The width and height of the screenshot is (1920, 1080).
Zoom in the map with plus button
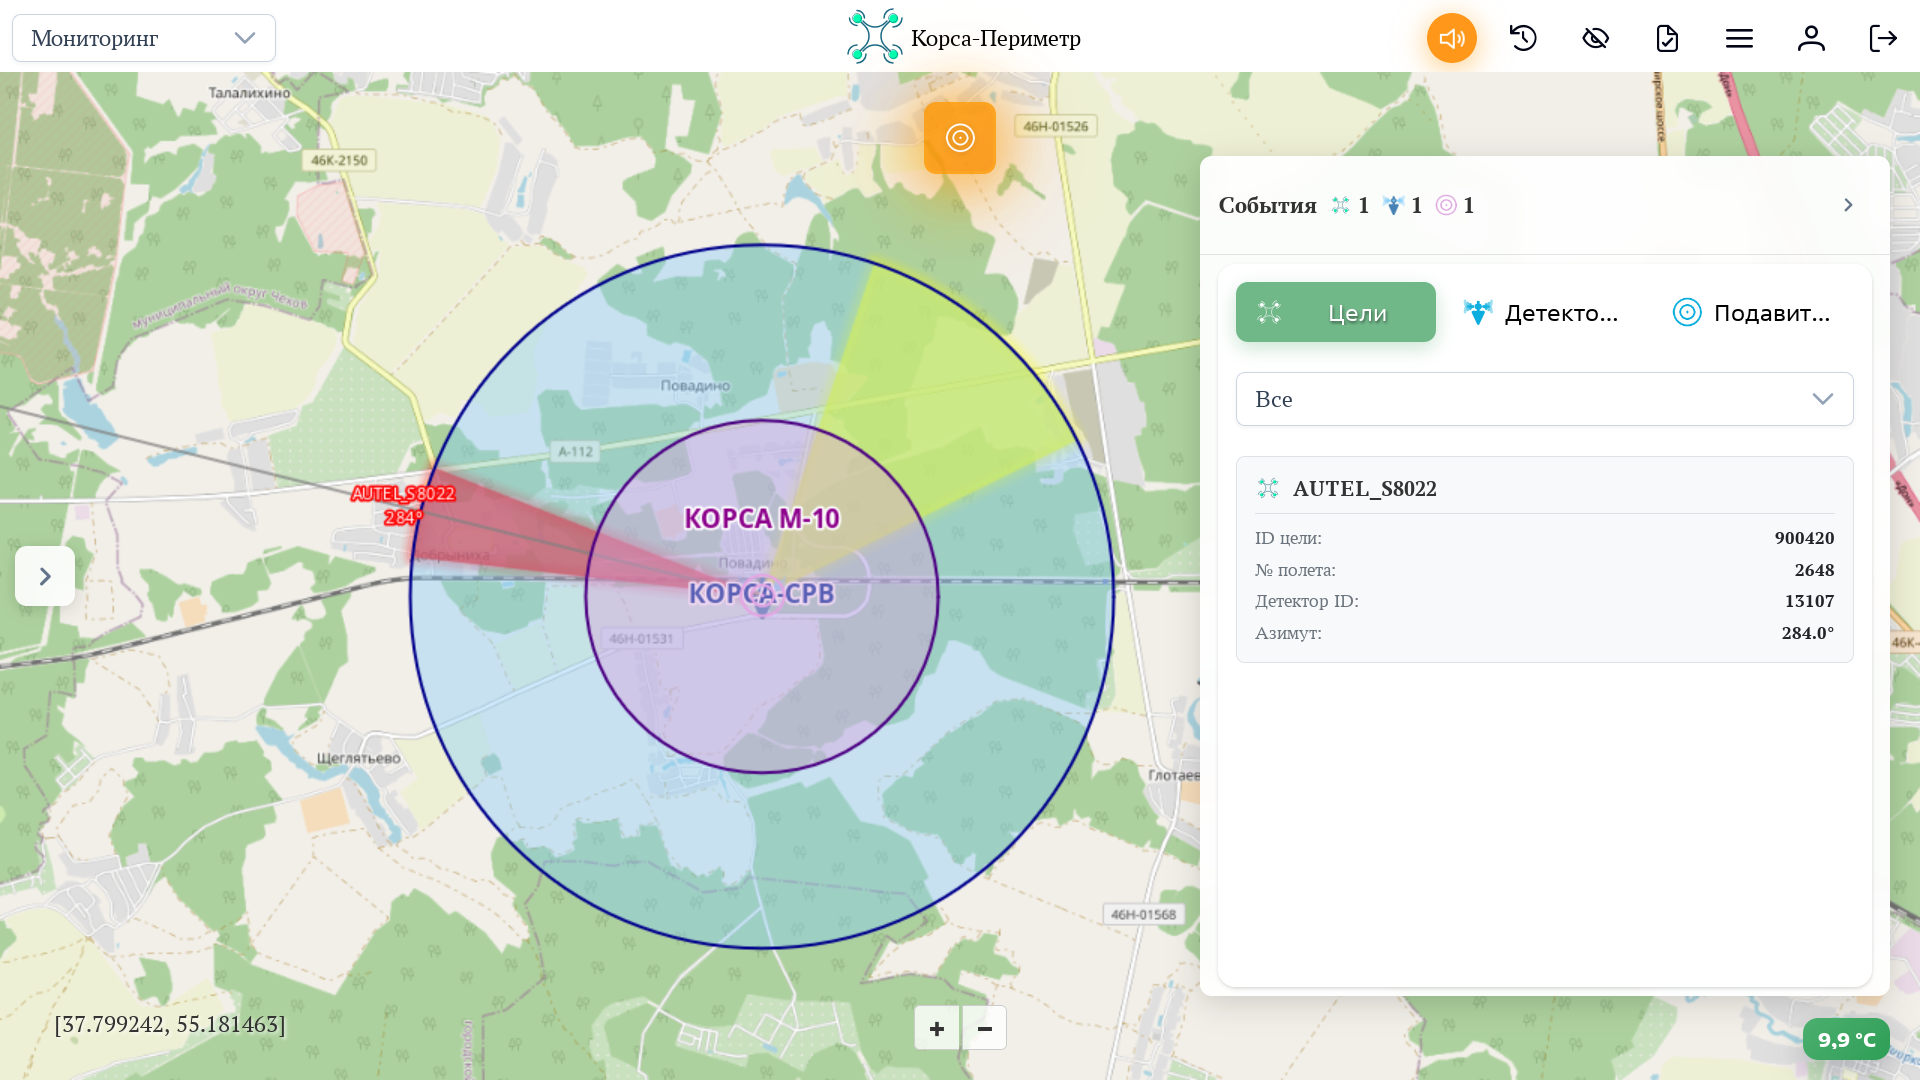[x=937, y=1028]
